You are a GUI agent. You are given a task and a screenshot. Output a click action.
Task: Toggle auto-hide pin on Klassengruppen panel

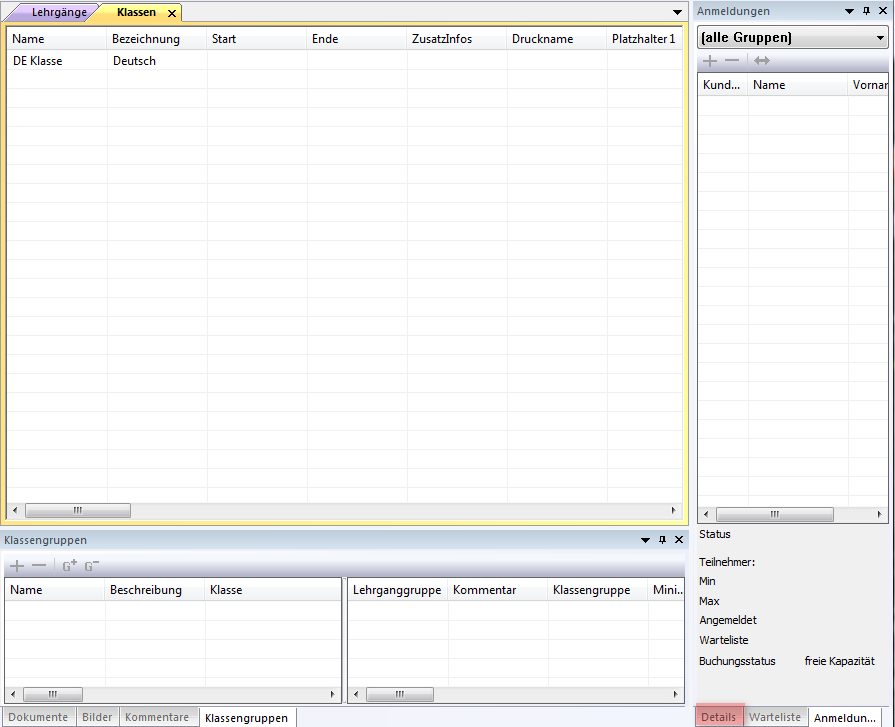(662, 540)
